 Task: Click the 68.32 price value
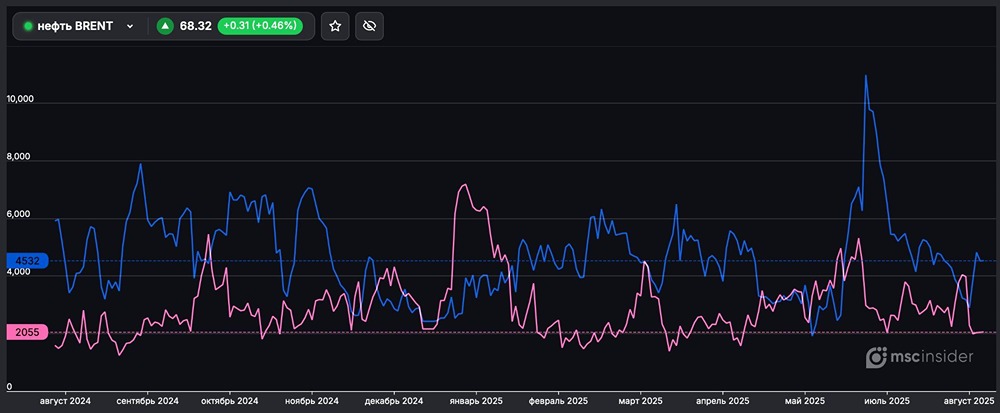[x=195, y=26]
